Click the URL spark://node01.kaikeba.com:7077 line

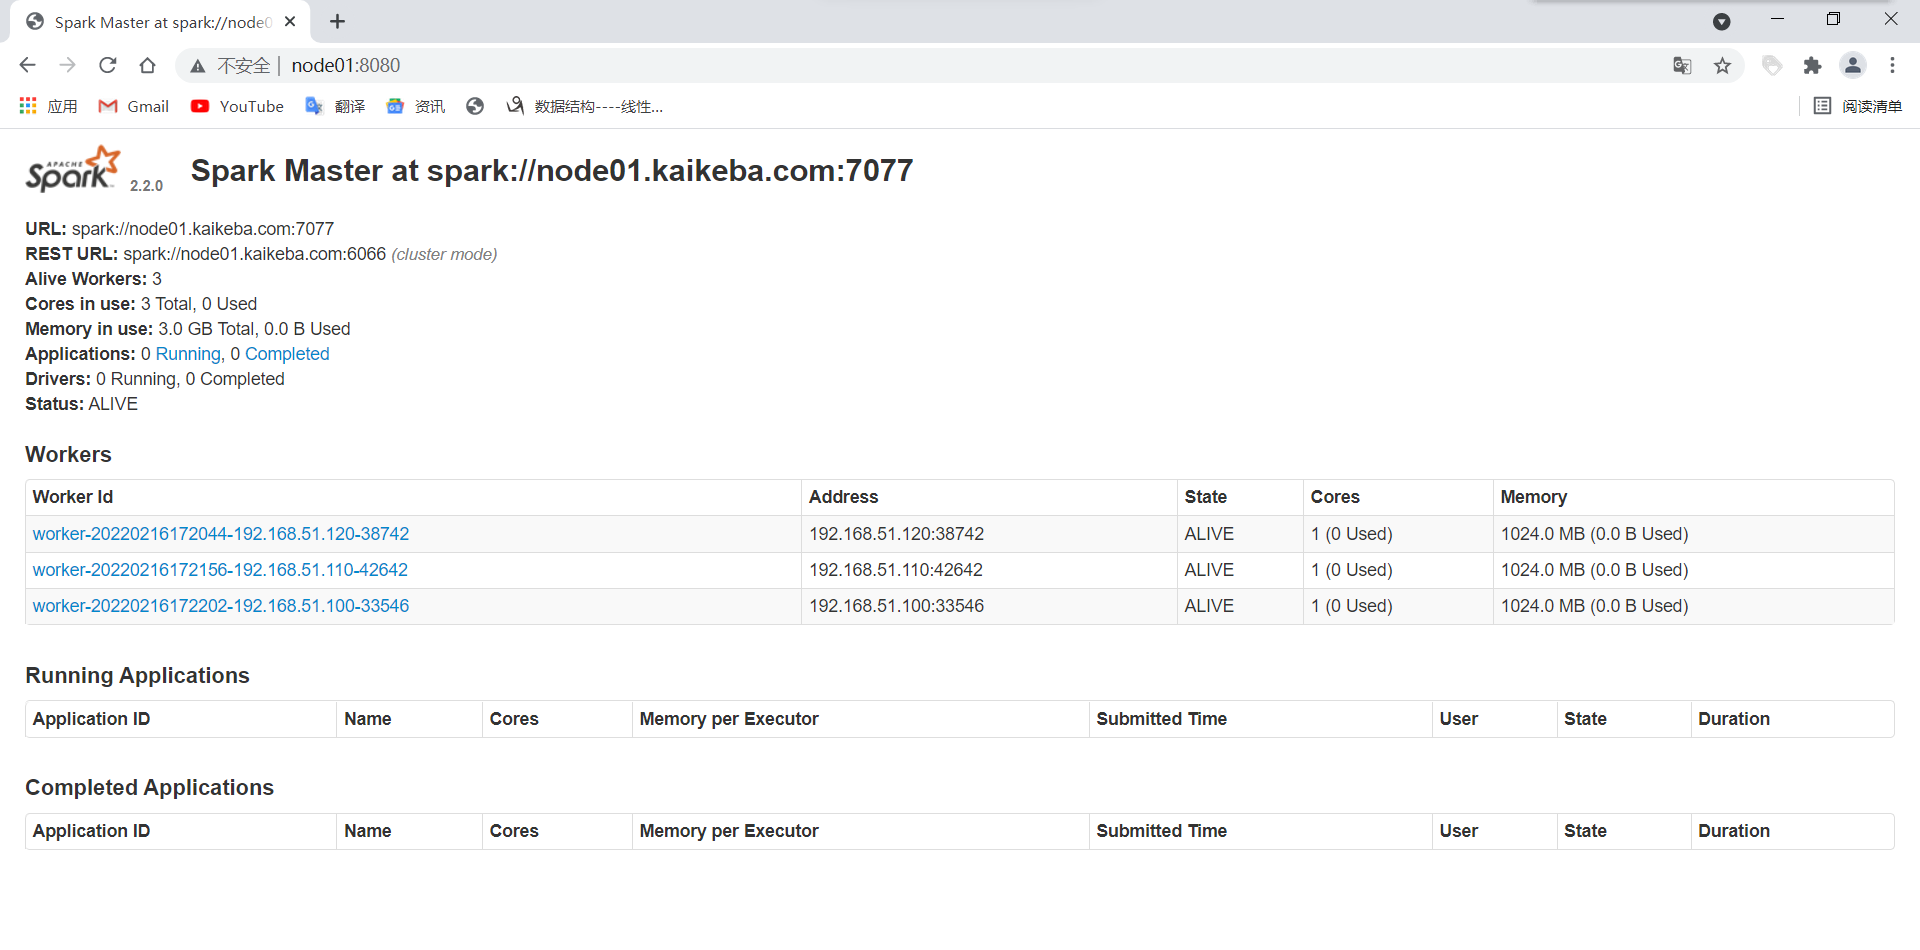pos(180,229)
